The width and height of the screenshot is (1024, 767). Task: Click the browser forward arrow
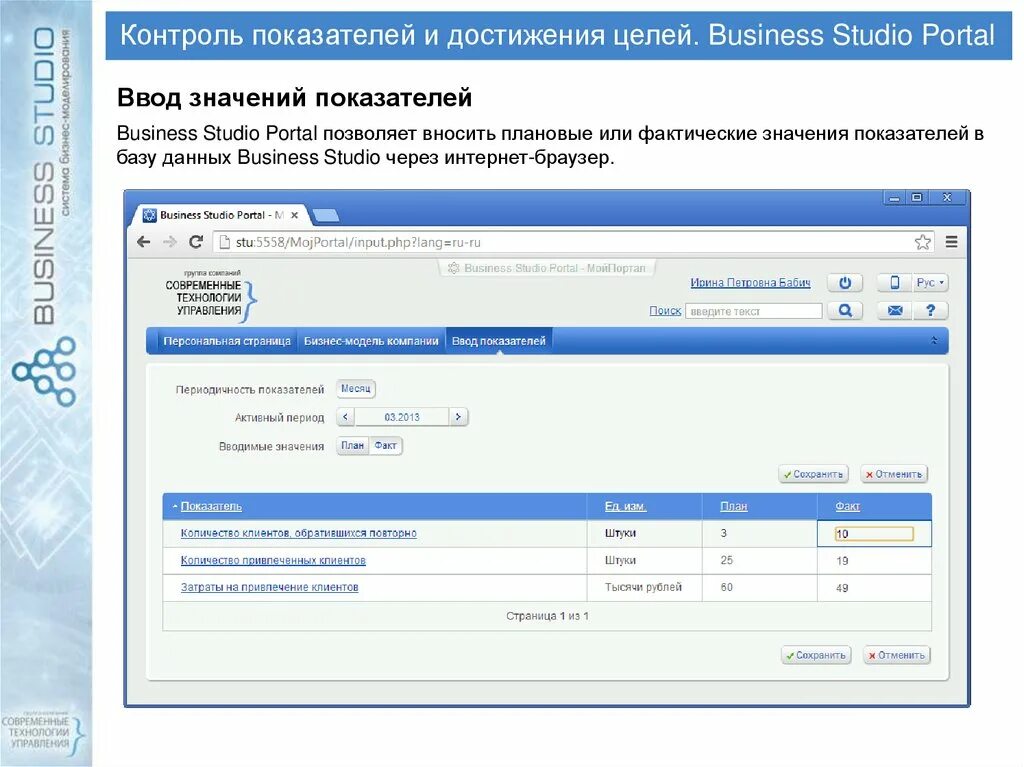pyautogui.click(x=170, y=242)
